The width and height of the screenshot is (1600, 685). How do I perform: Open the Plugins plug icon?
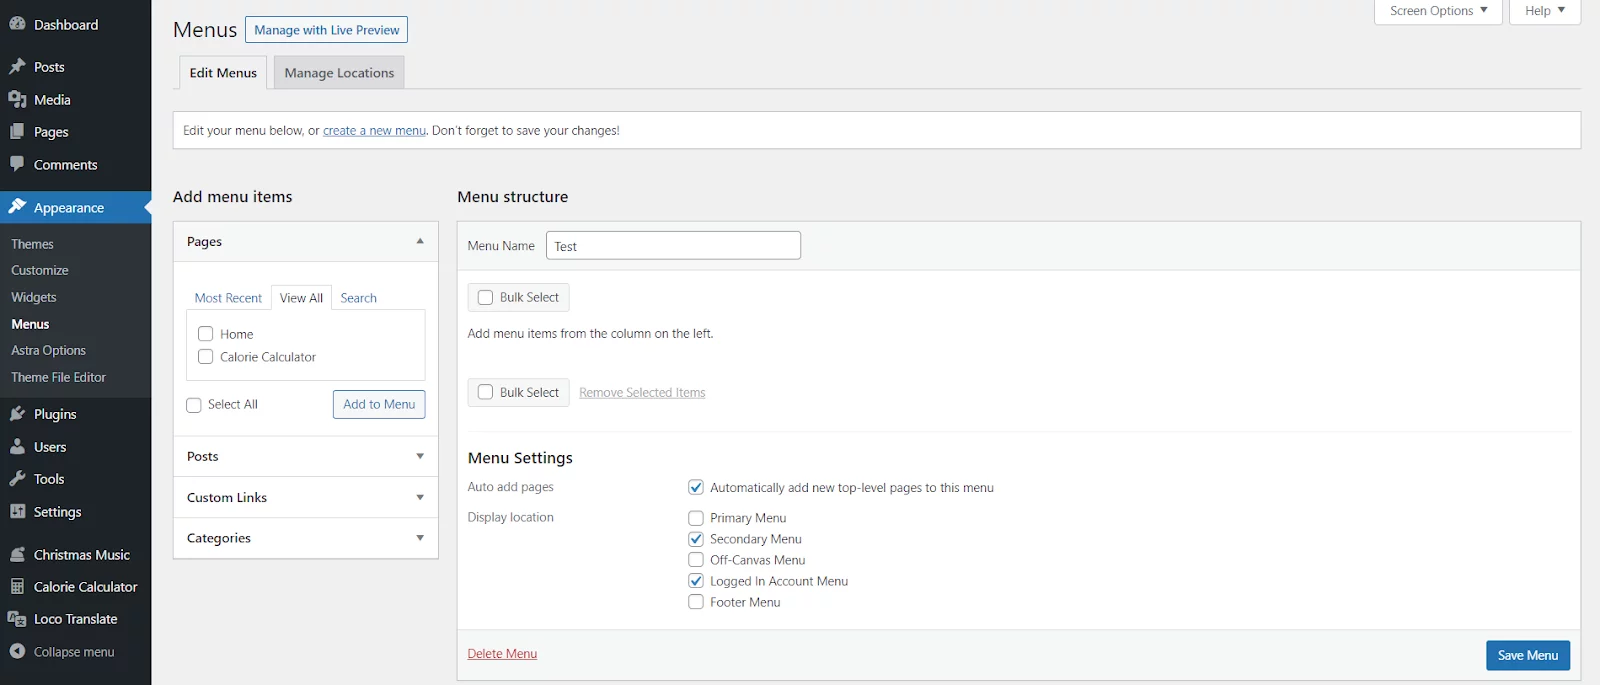17,413
